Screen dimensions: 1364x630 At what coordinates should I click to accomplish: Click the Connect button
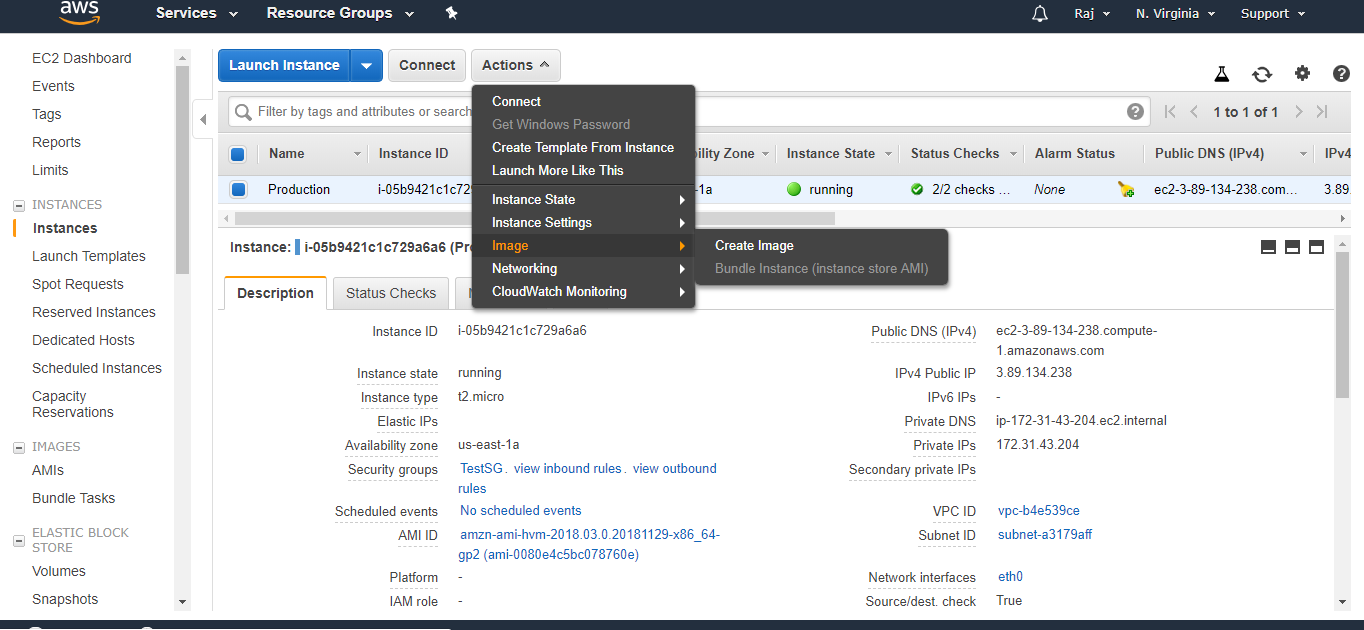427,65
